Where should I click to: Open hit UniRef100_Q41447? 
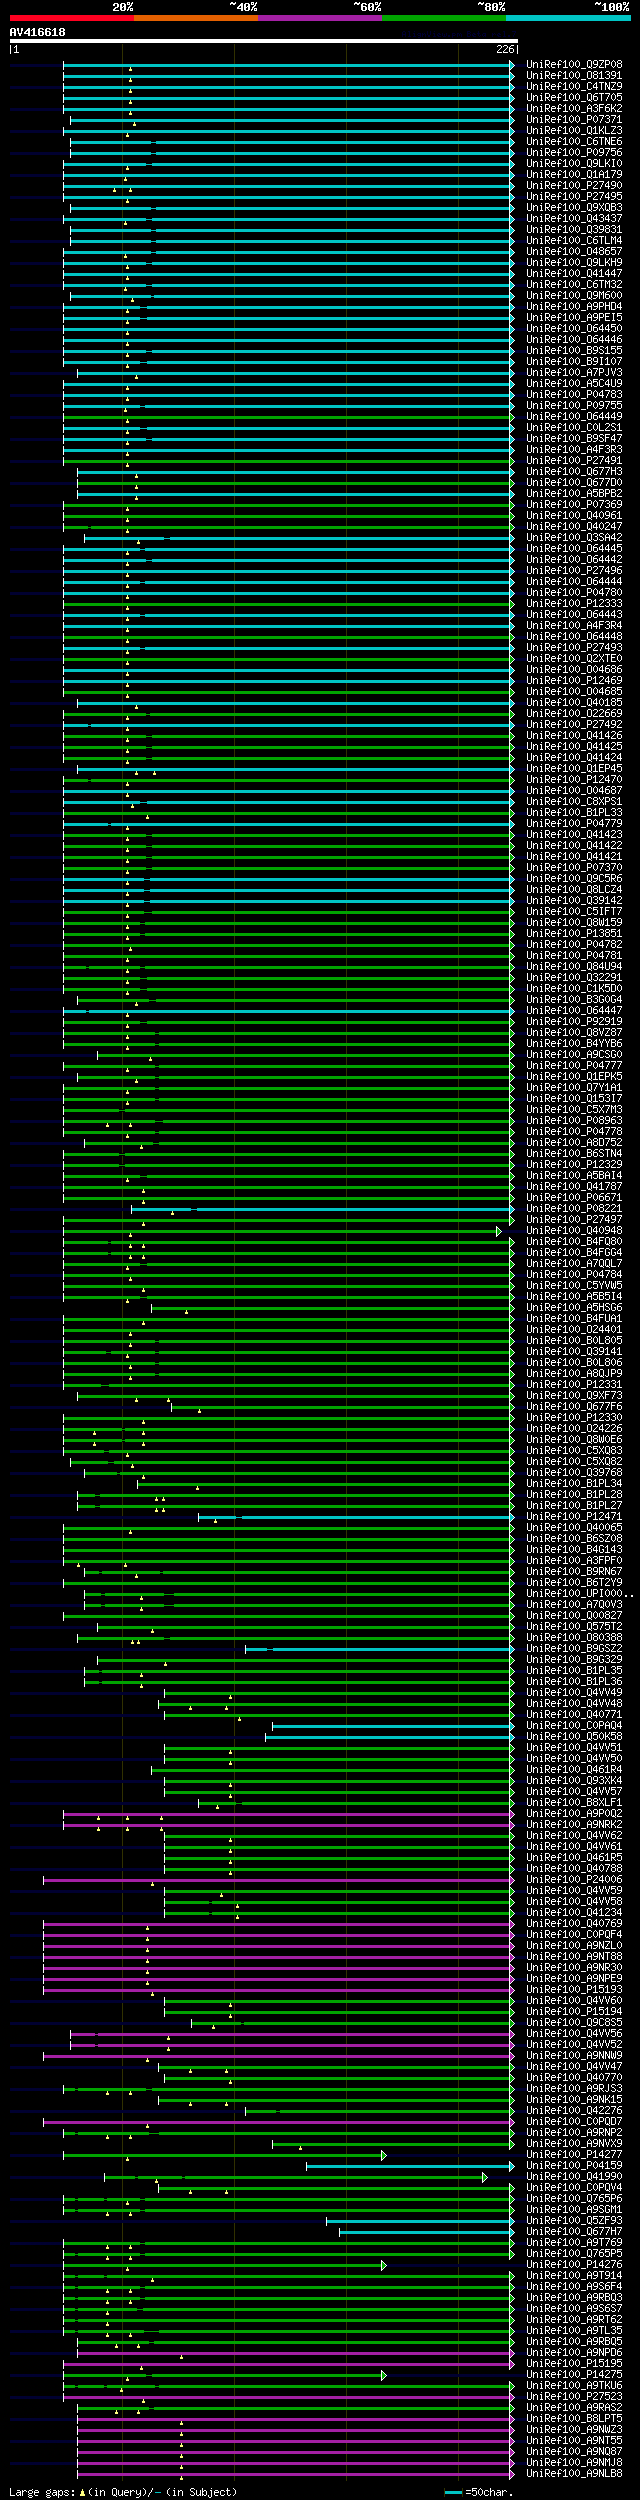[574, 273]
